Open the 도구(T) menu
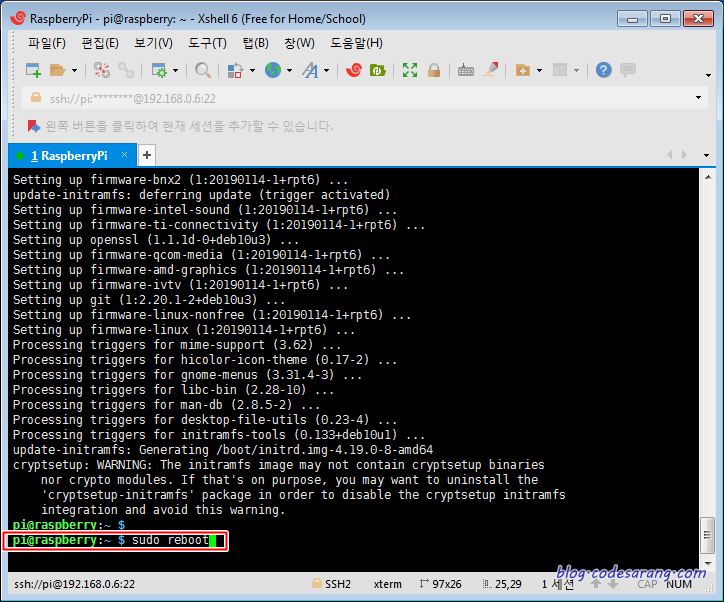 (207, 43)
